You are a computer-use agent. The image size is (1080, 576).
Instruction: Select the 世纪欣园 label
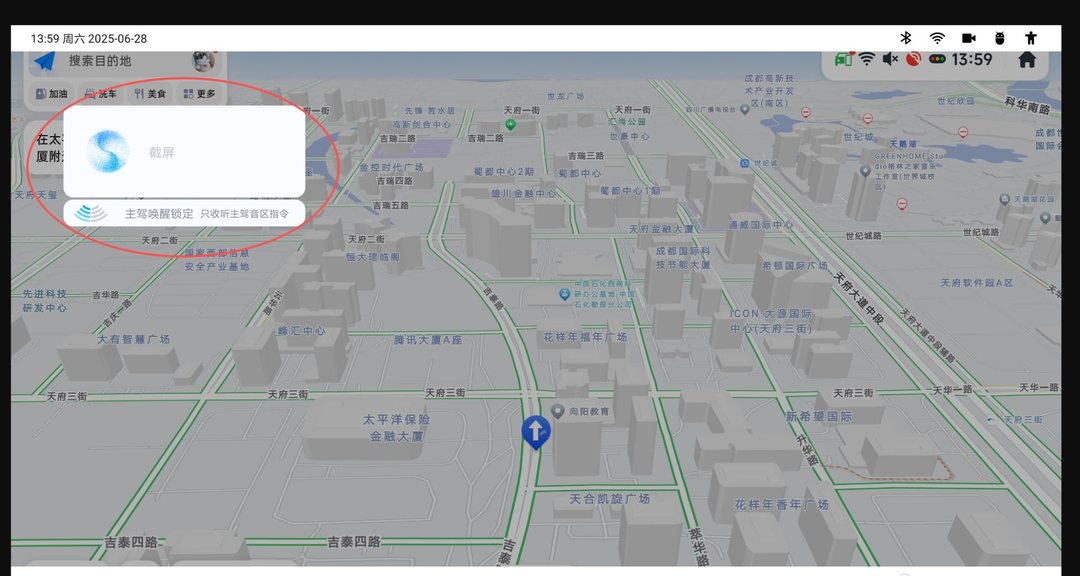point(956,101)
